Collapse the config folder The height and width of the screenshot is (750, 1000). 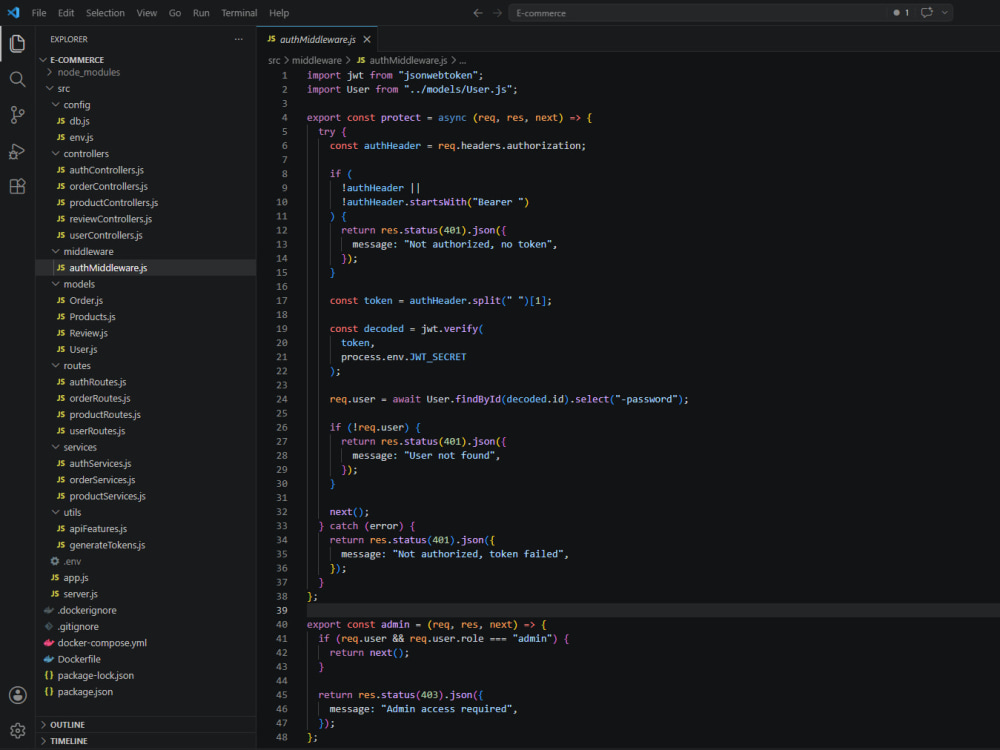coord(77,105)
